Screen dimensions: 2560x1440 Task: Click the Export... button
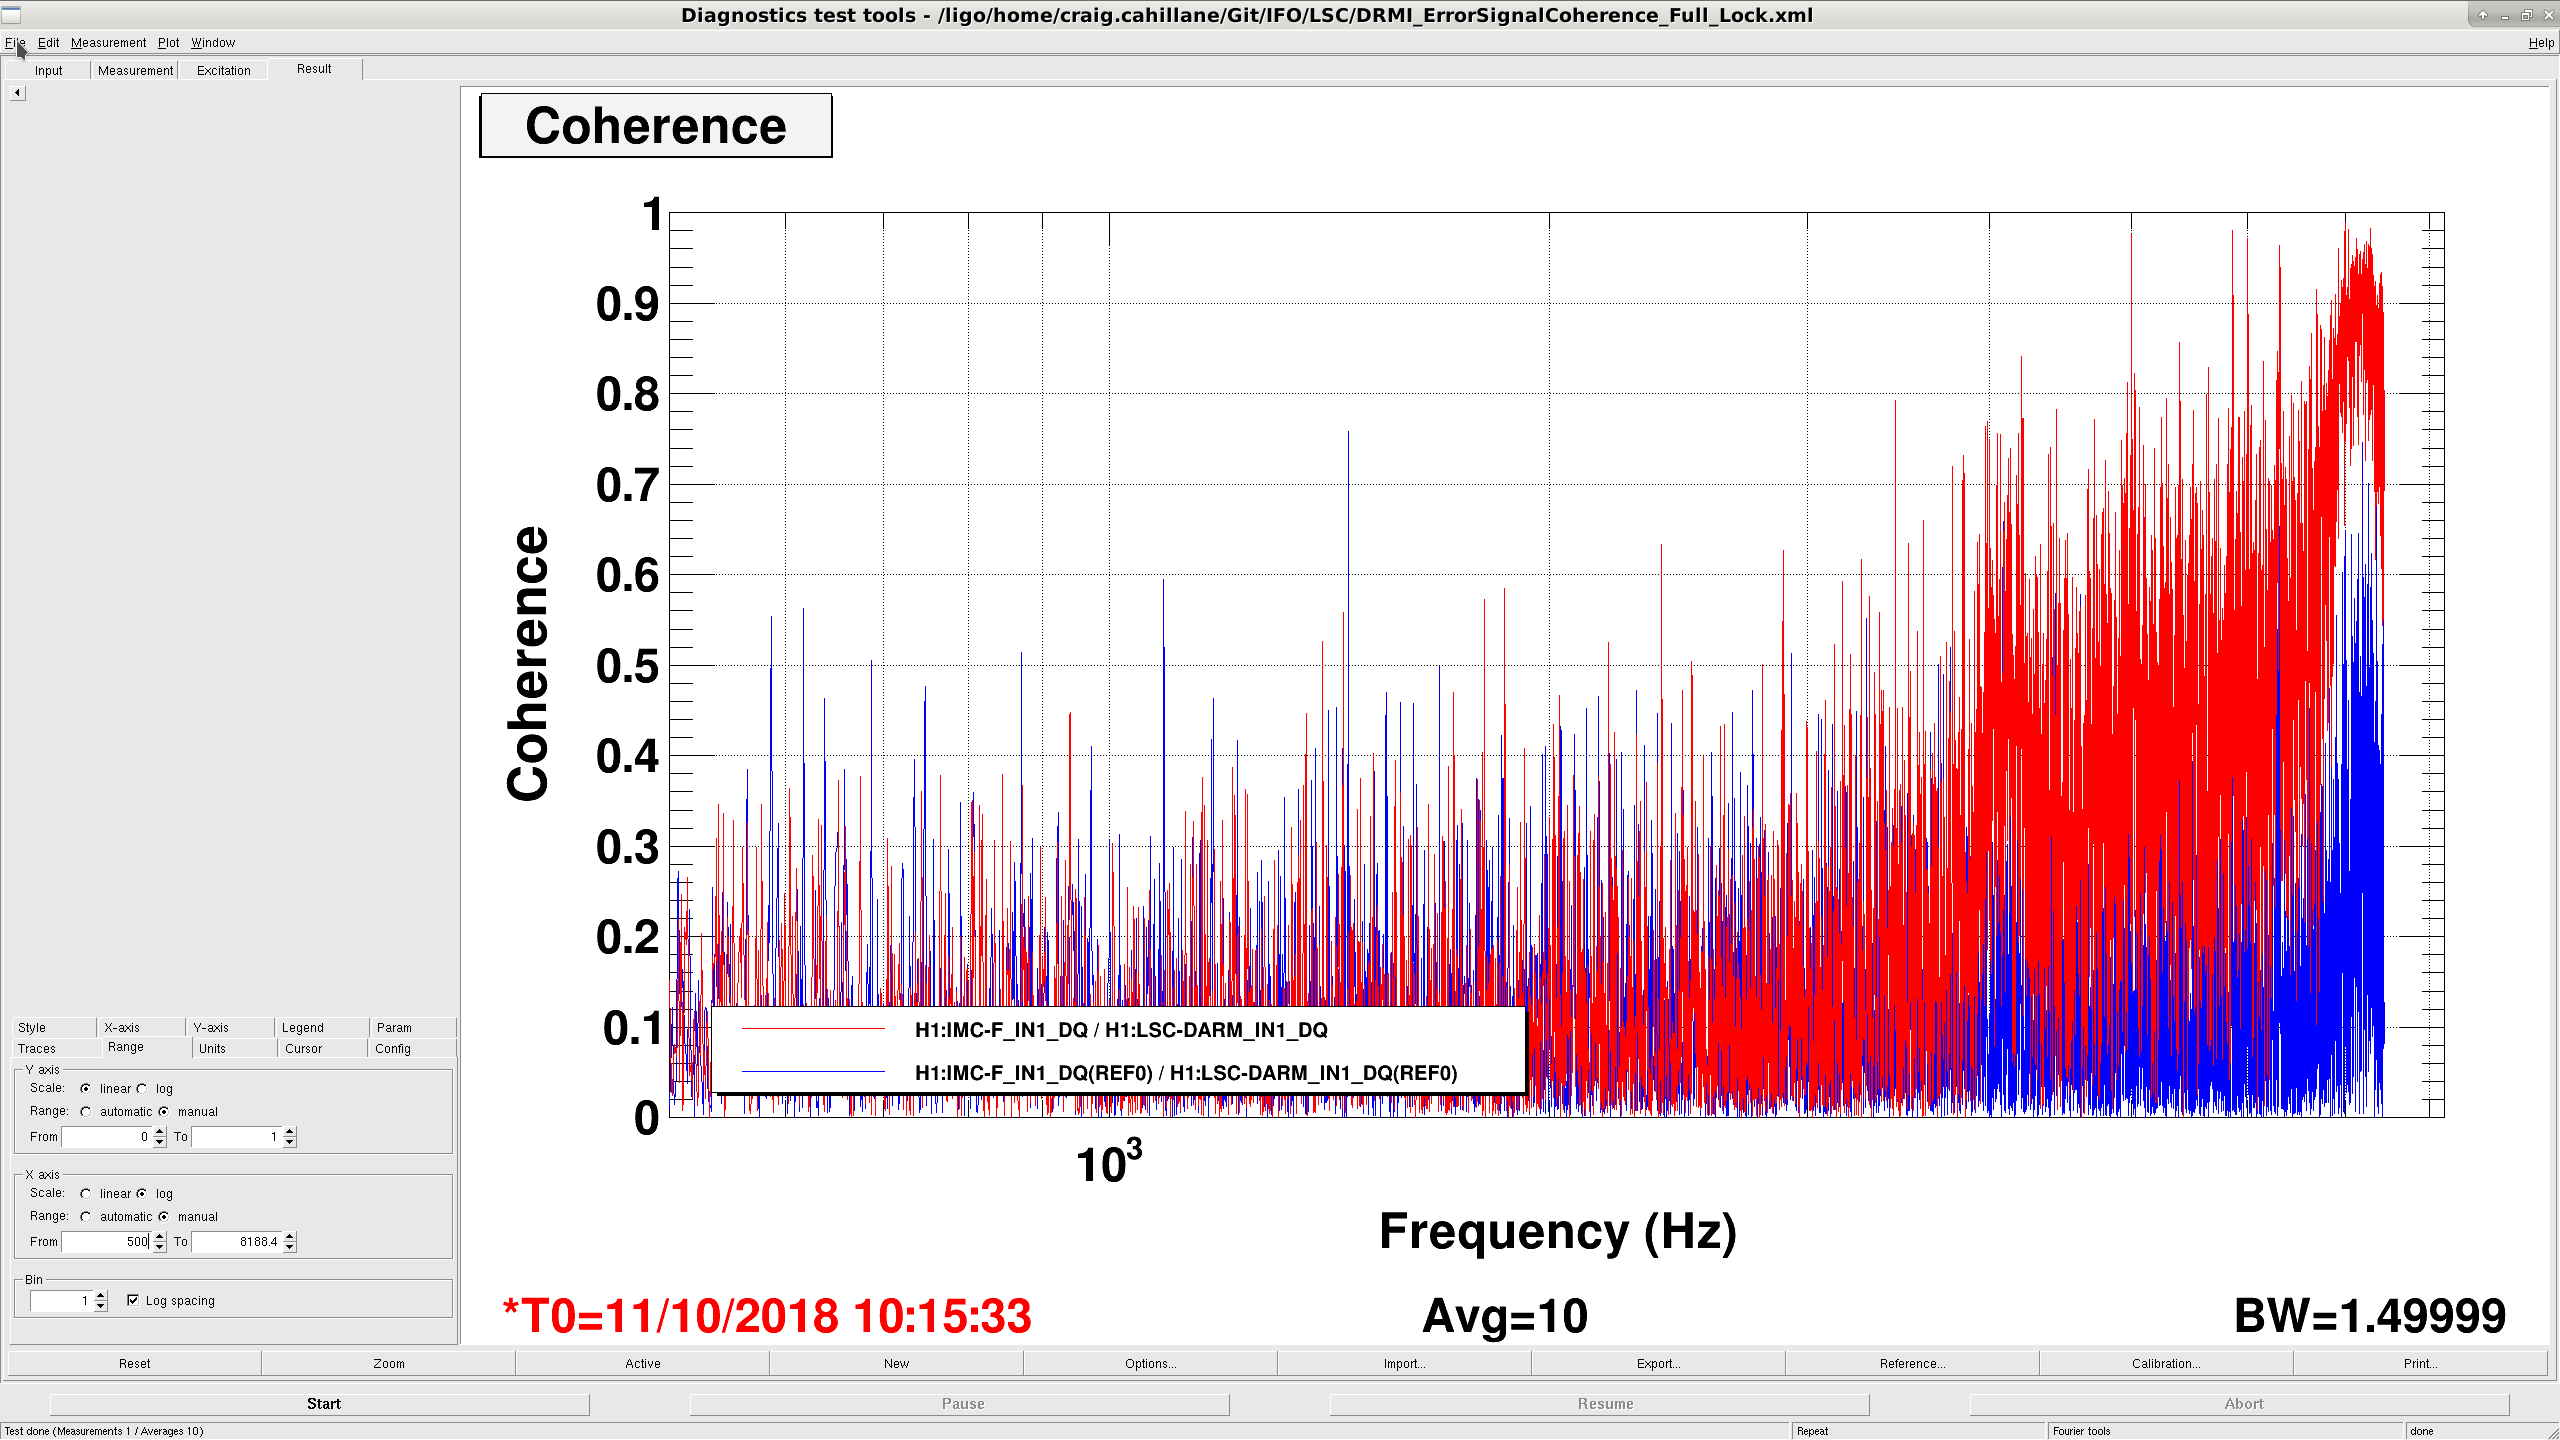click(1658, 1364)
